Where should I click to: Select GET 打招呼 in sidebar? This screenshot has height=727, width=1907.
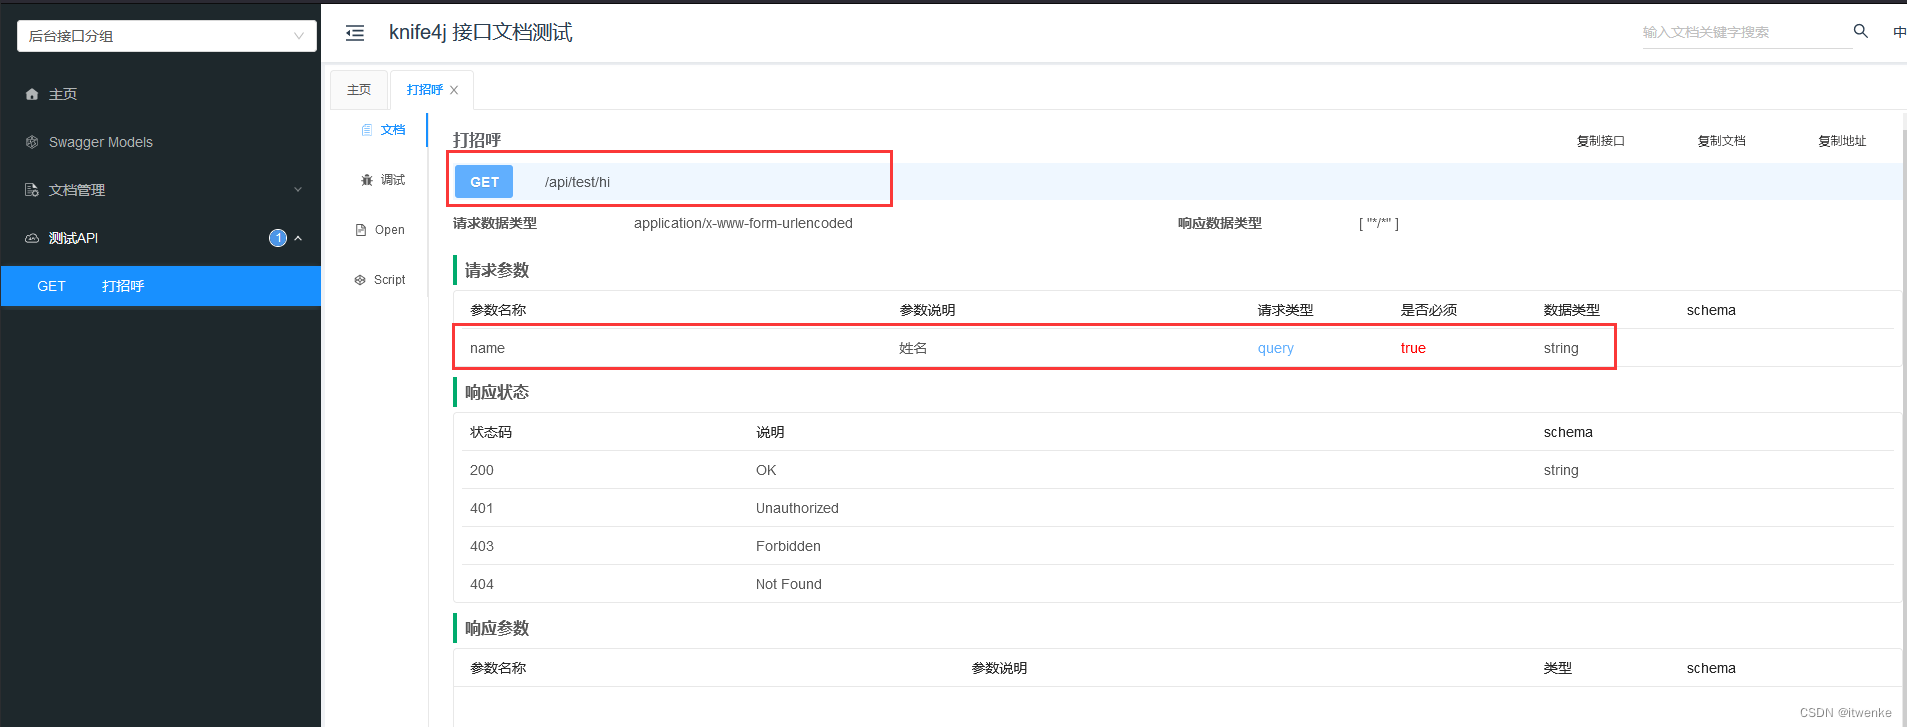click(161, 286)
